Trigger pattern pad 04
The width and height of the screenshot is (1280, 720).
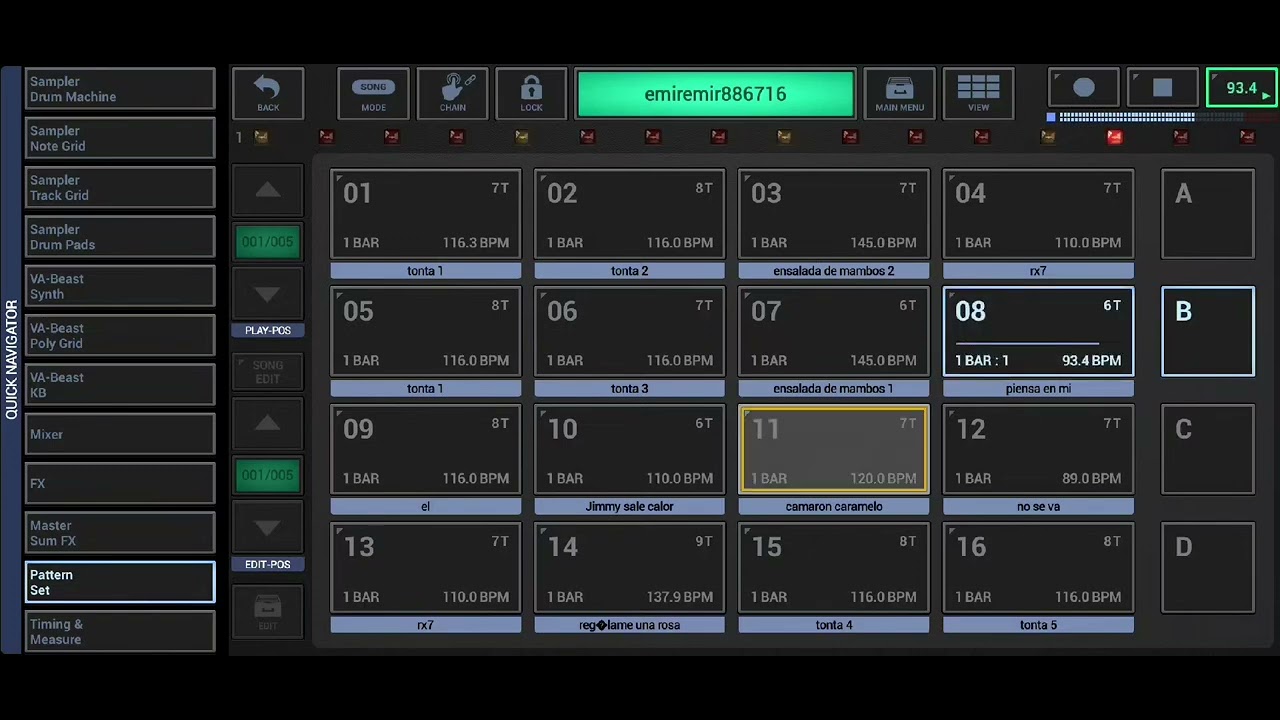(1038, 214)
